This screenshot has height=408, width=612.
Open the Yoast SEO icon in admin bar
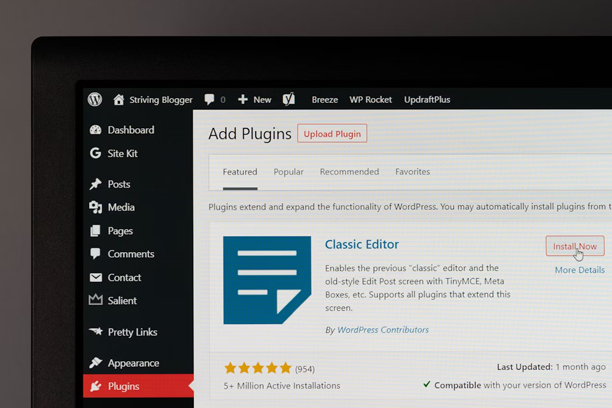pyautogui.click(x=289, y=99)
